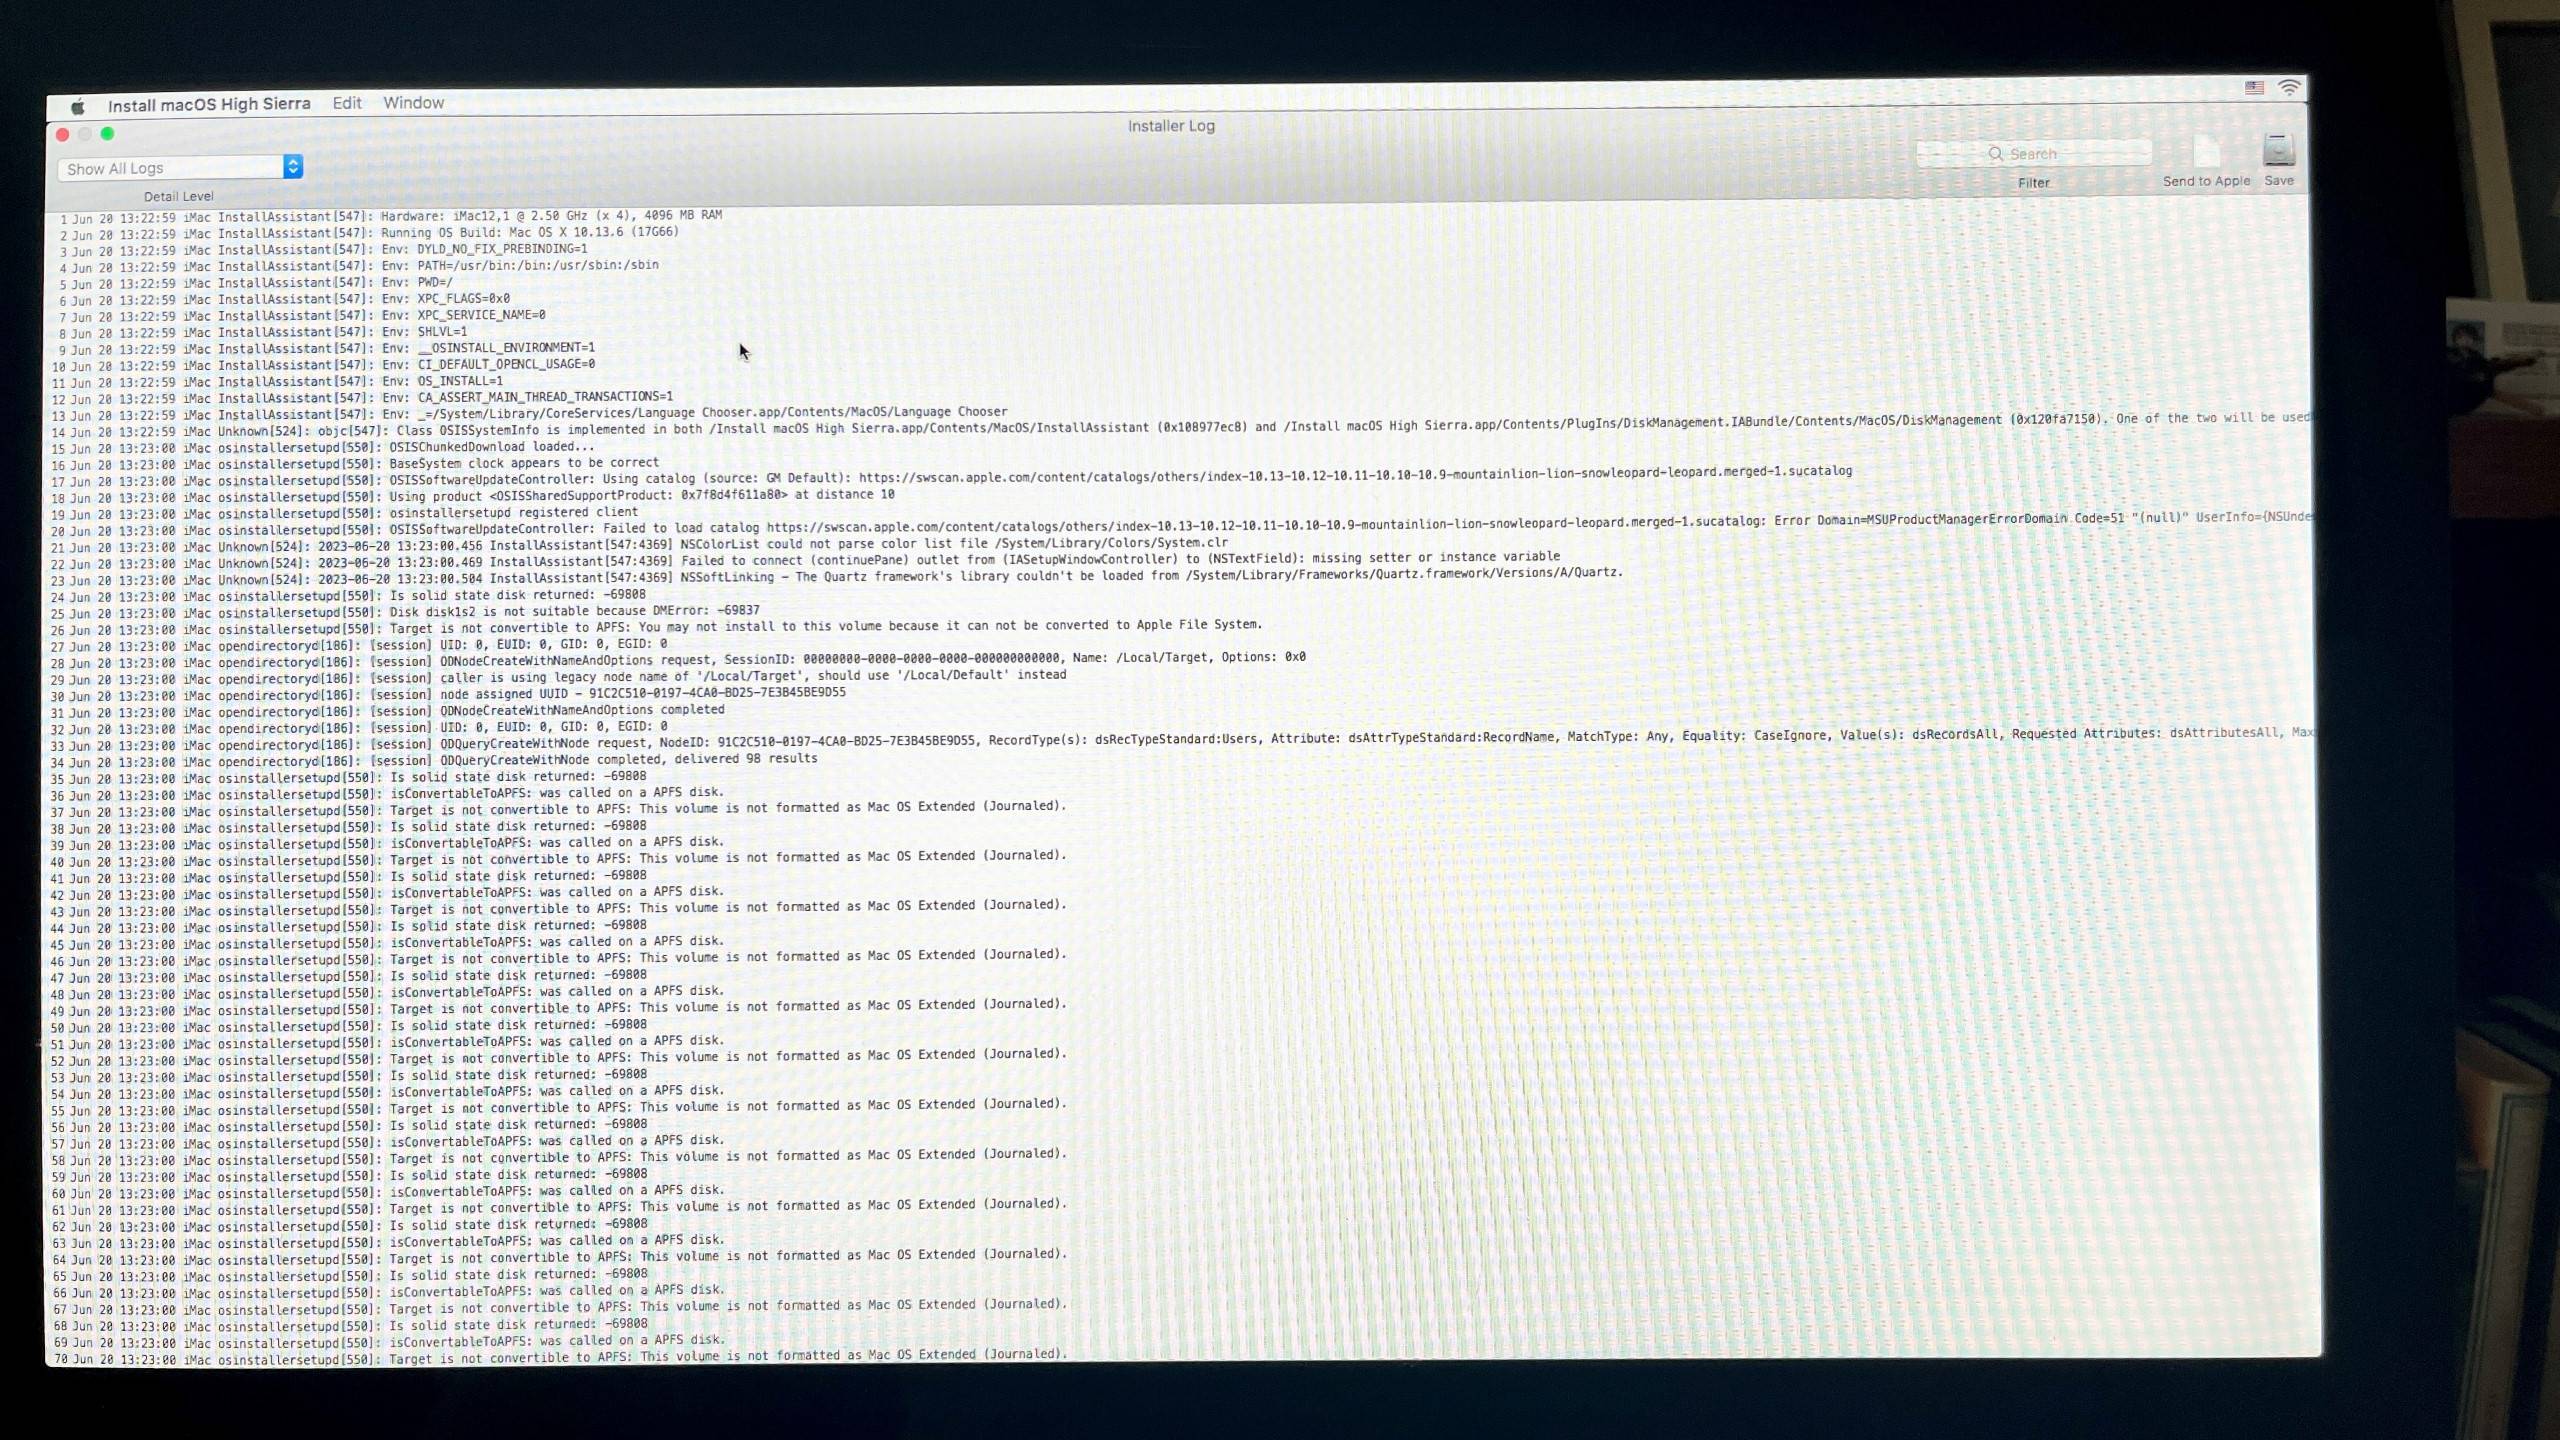The image size is (2560, 1440).
Task: Select the ODNodeCreateWithNameAndOptions completed line
Action: point(388,712)
